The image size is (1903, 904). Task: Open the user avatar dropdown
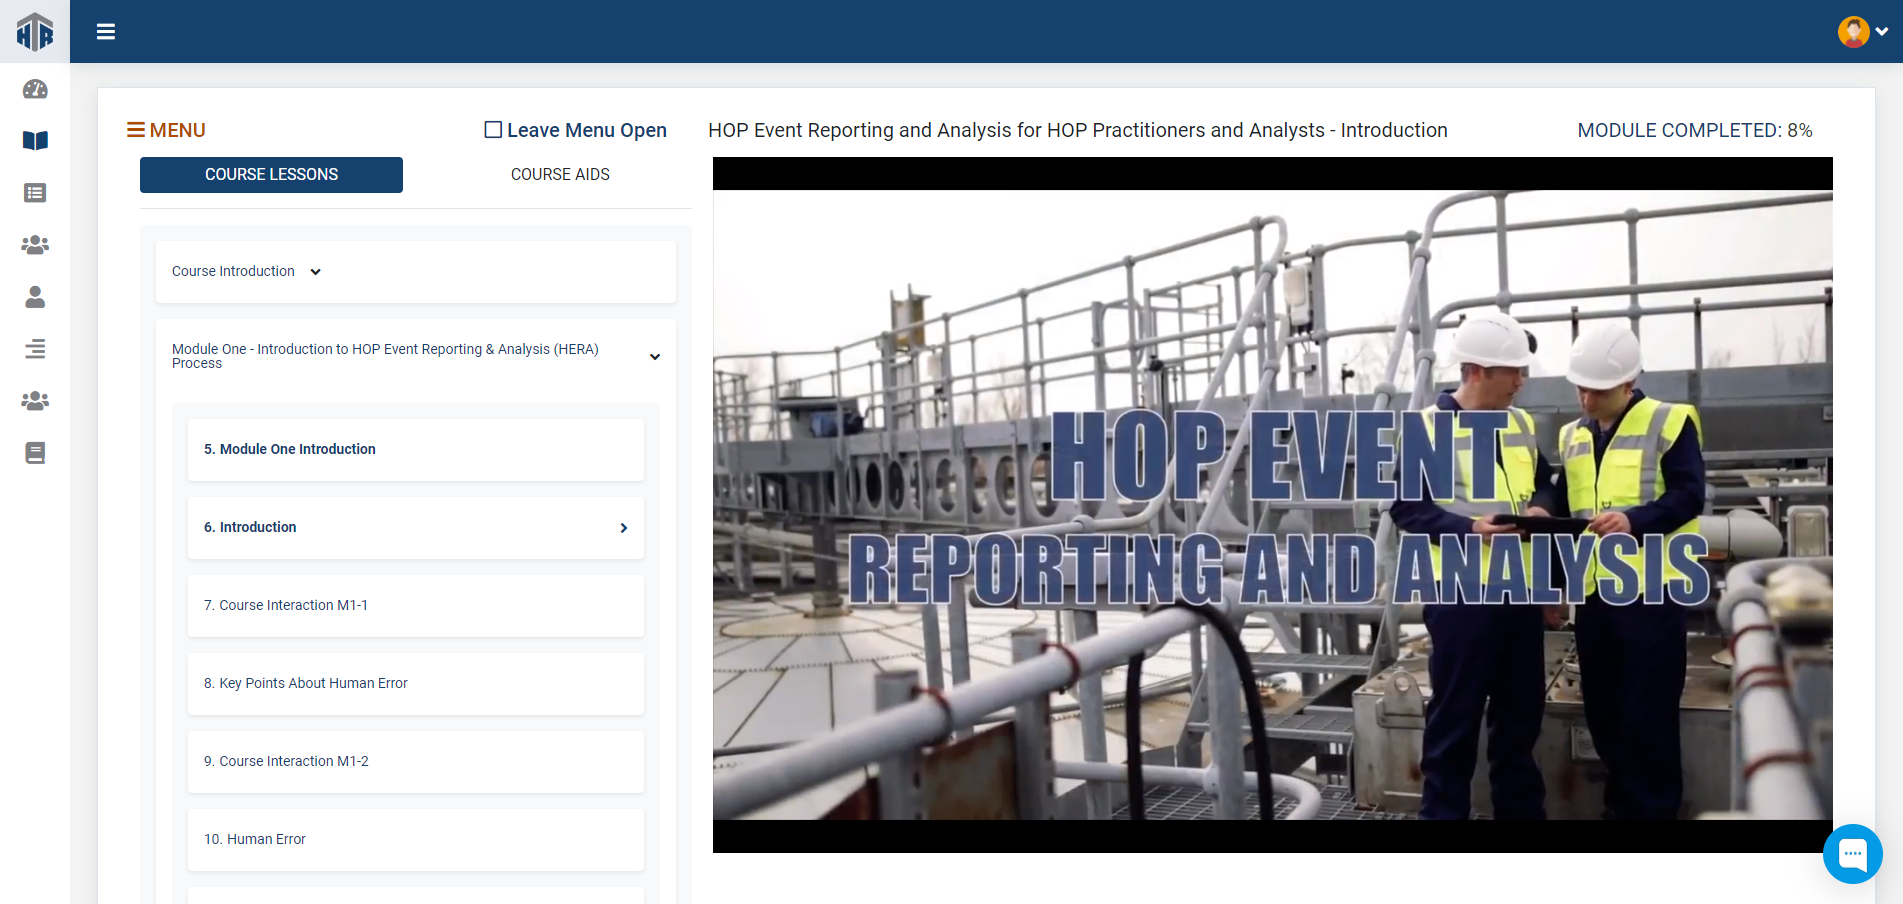point(1862,32)
